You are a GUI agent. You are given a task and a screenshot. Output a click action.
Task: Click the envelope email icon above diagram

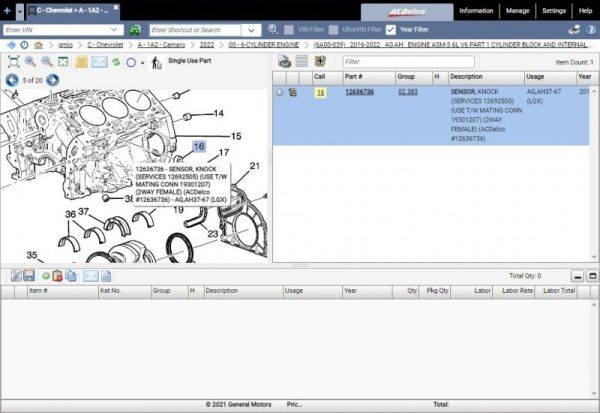coord(100,62)
